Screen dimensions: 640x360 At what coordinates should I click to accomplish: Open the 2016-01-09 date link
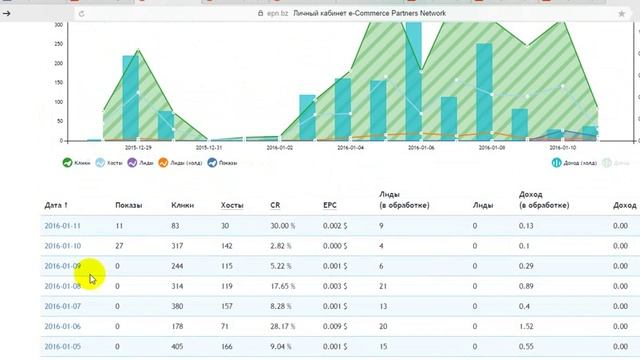62,266
